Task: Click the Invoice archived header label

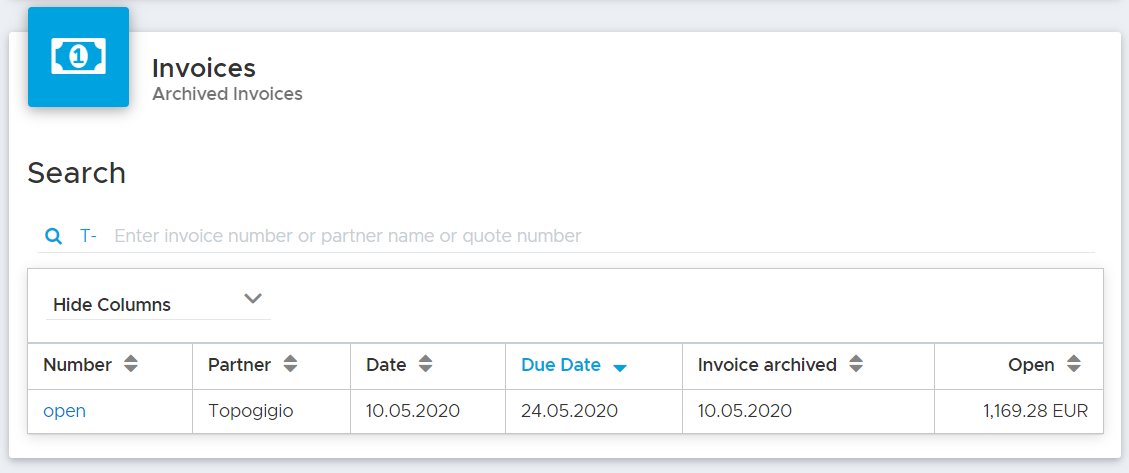Action: click(767, 365)
